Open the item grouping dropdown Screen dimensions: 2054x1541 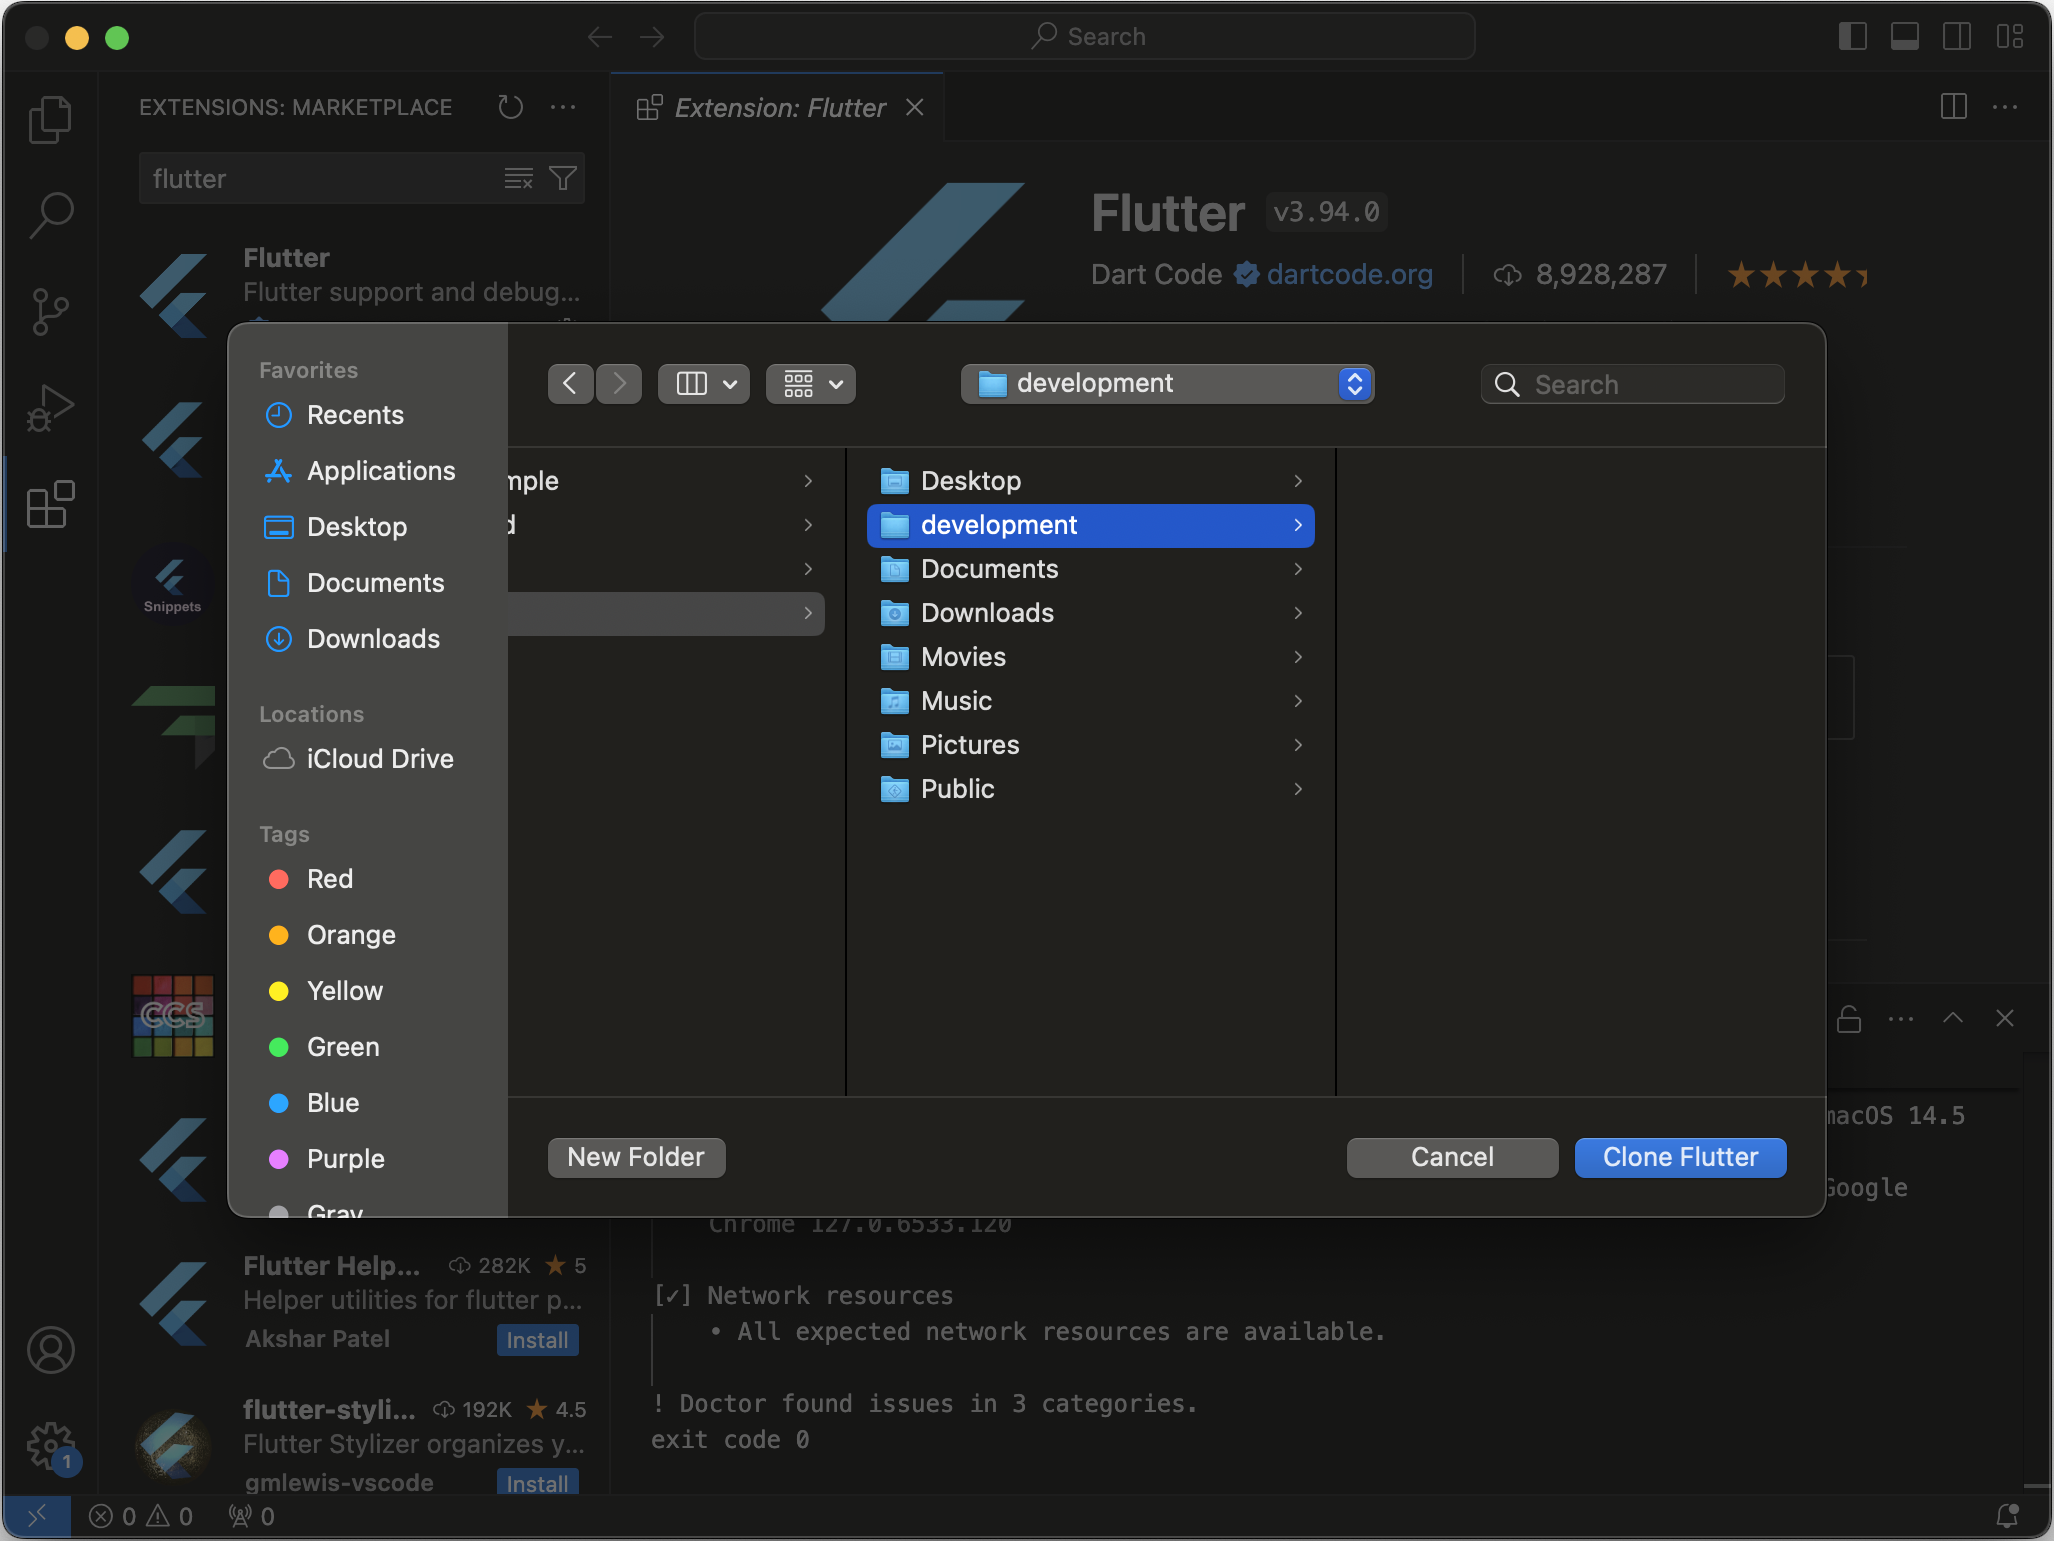pos(811,384)
